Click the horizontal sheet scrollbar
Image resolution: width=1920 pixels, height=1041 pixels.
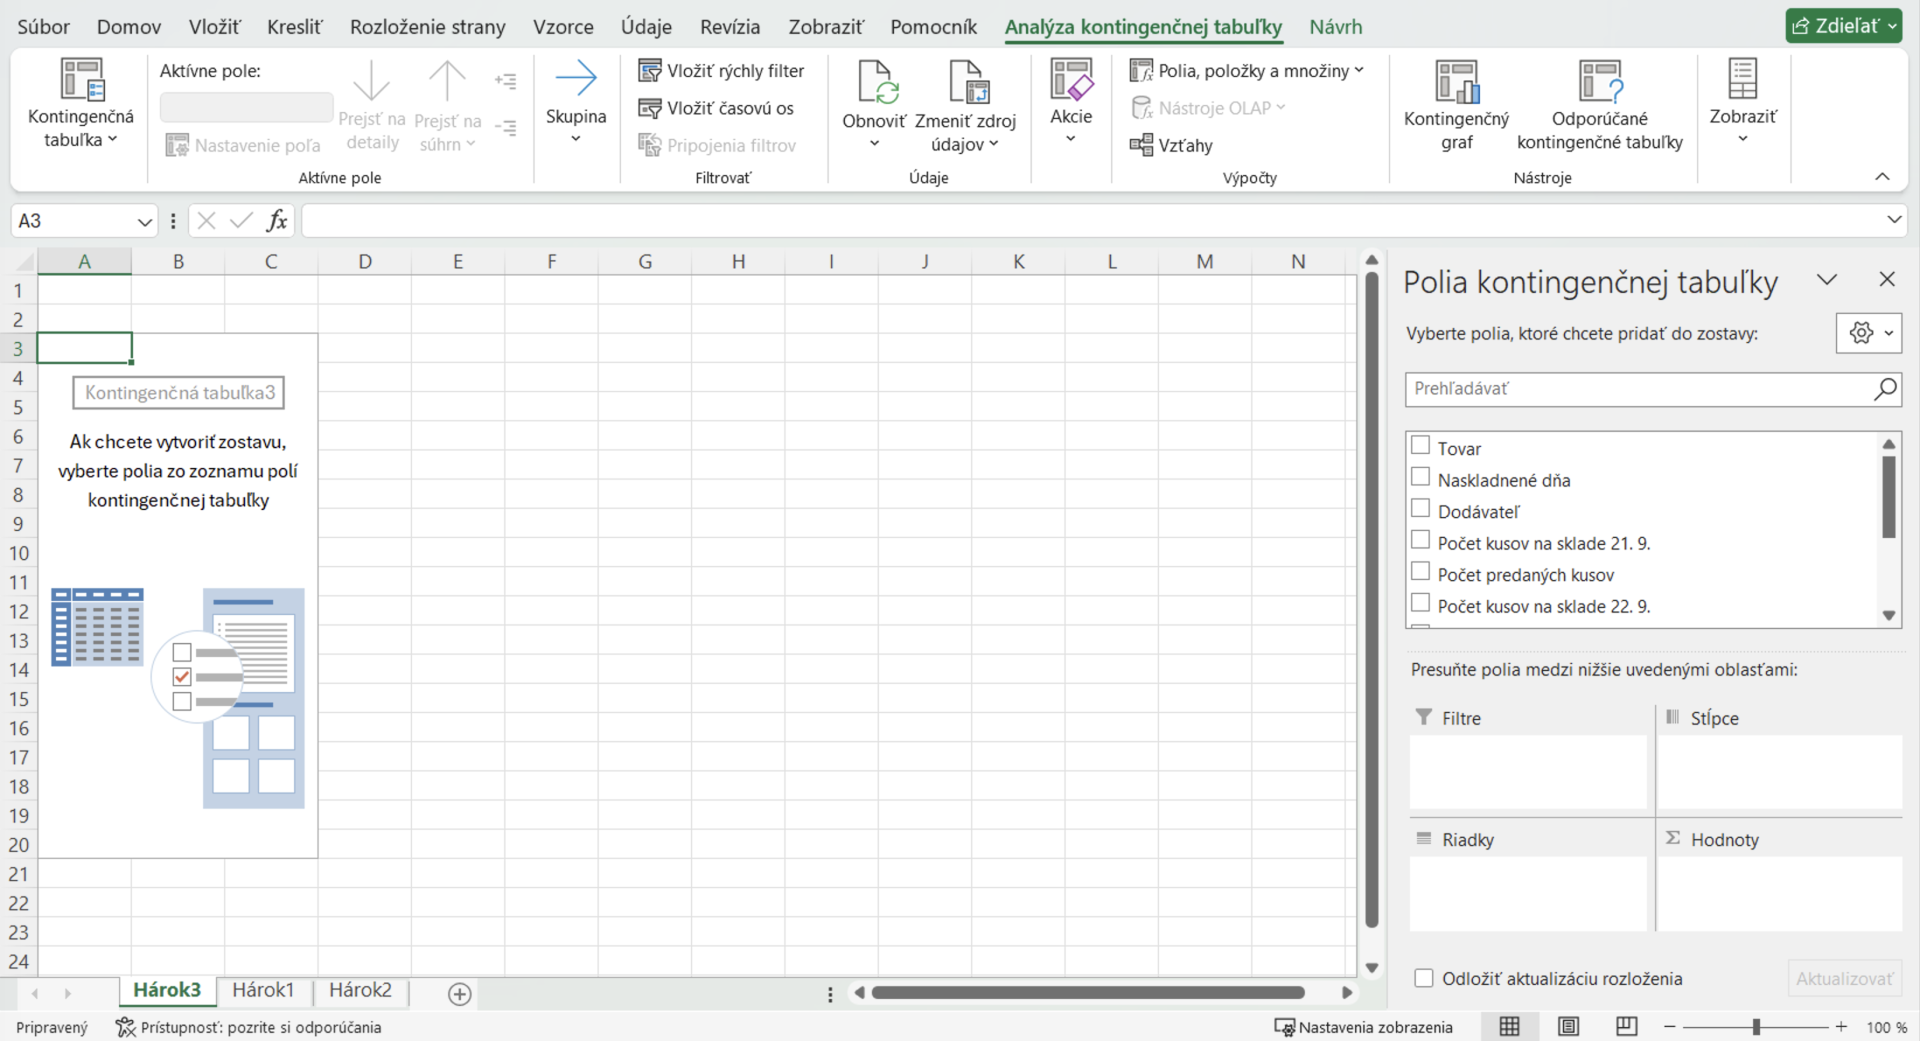point(1088,993)
